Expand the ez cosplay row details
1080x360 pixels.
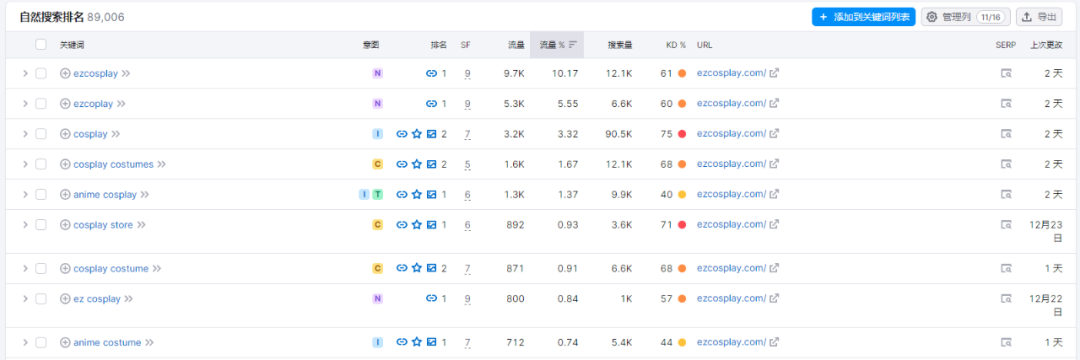pyautogui.click(x=25, y=299)
